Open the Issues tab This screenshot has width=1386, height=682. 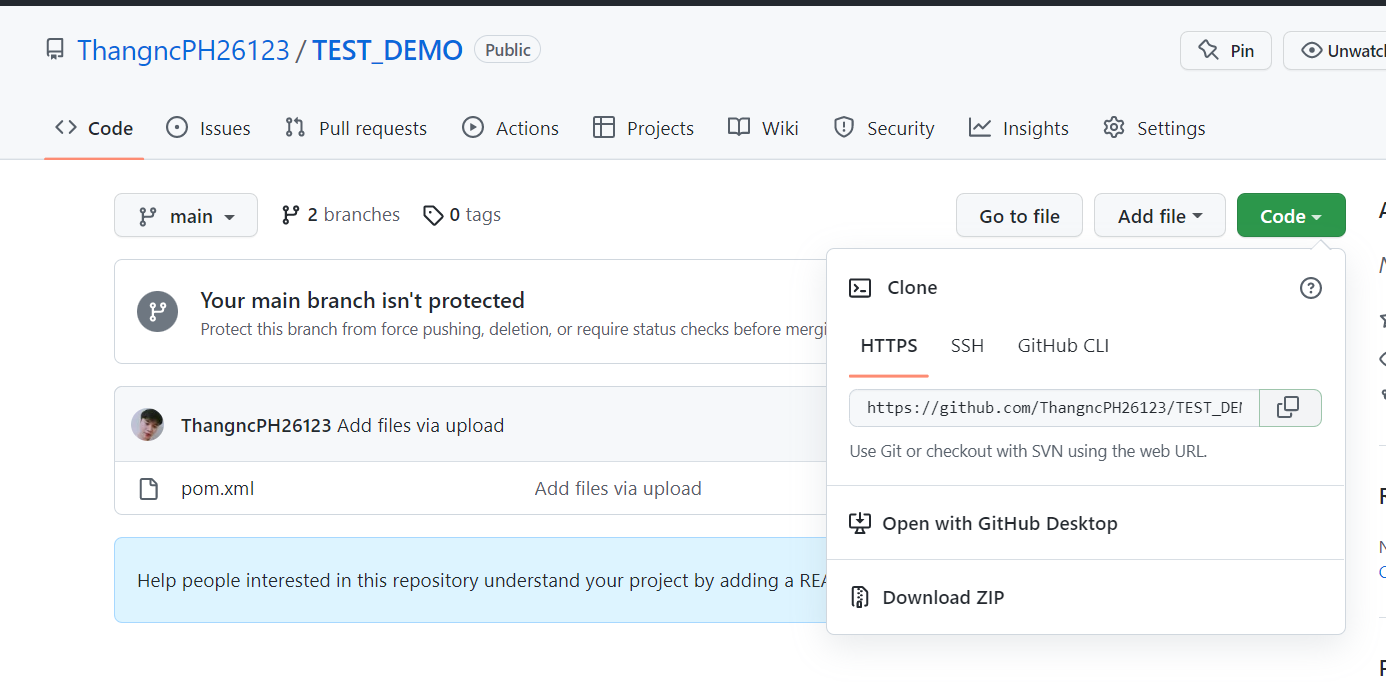(x=208, y=128)
